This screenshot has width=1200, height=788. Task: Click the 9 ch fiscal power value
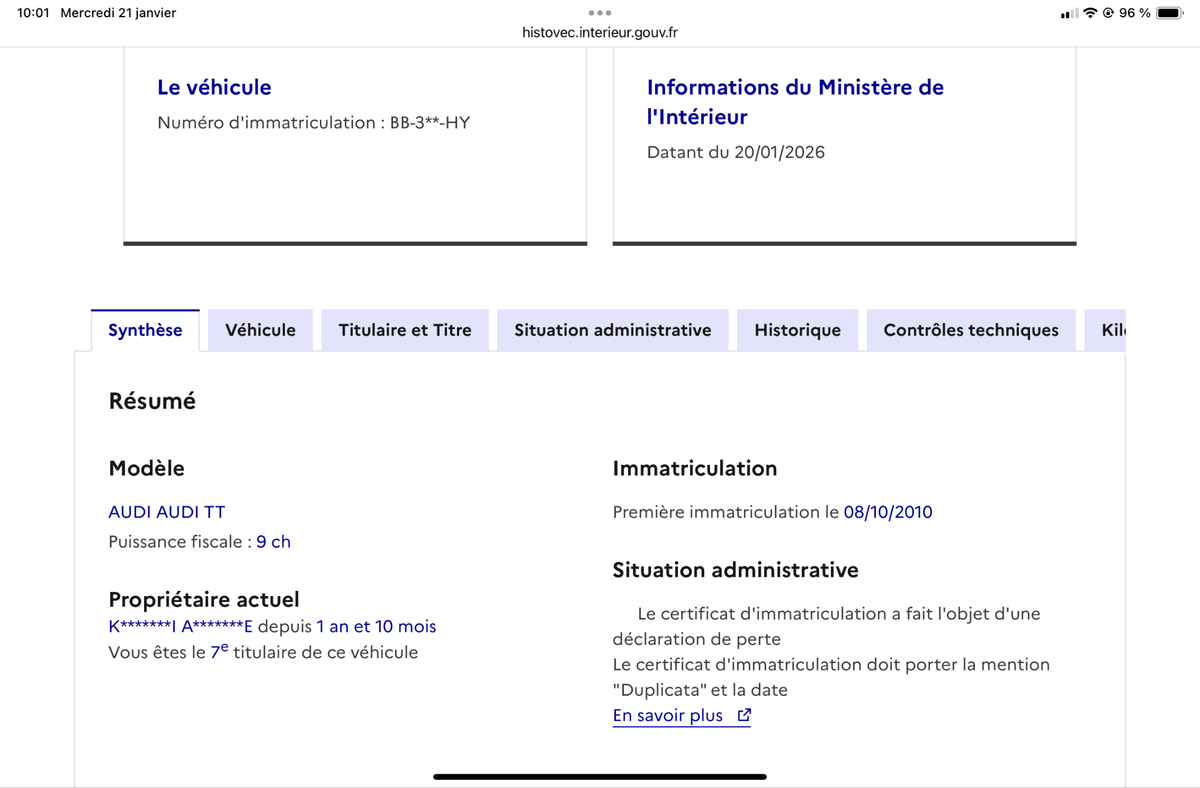pos(273,542)
